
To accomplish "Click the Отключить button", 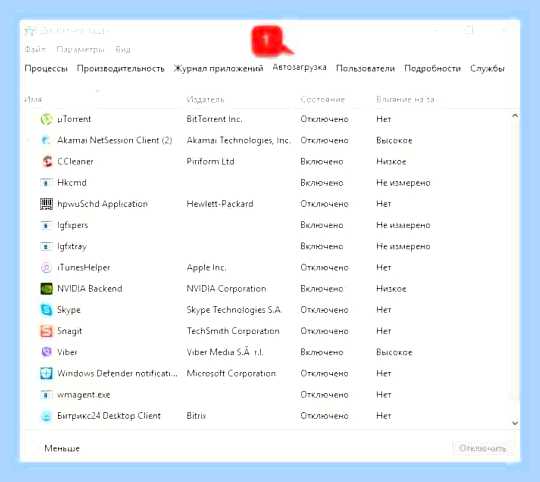I will (482, 448).
